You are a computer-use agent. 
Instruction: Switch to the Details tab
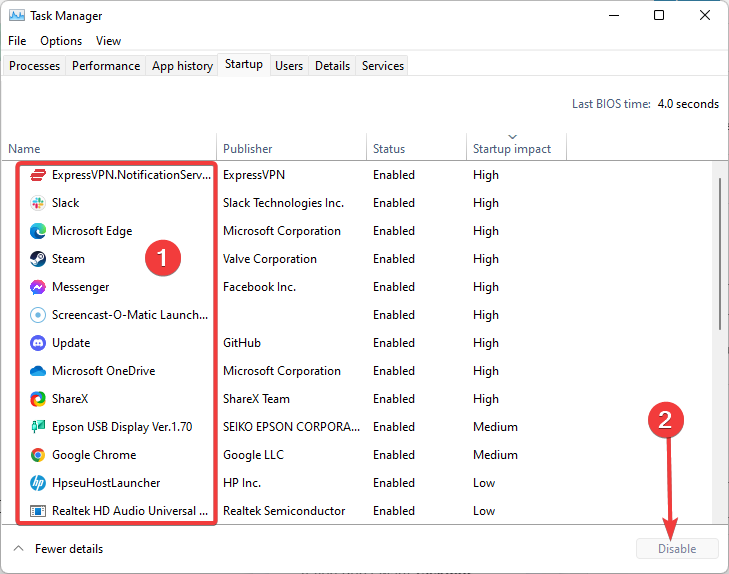(332, 66)
